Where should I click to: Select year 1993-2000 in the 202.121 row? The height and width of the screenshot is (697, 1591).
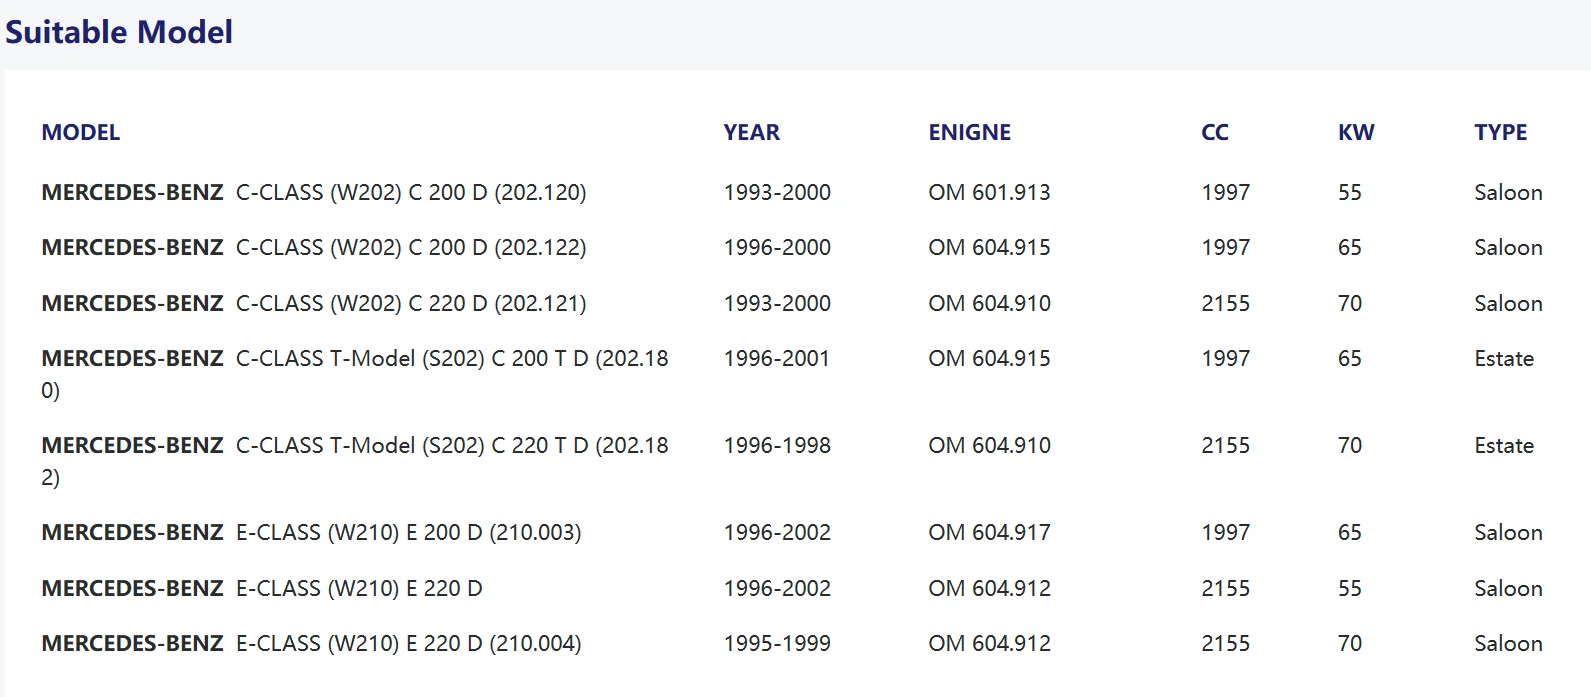coord(777,303)
